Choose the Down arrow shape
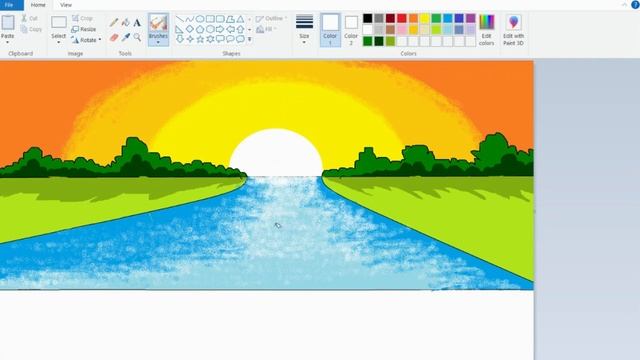Screen dimensions: 640x360 180,39
